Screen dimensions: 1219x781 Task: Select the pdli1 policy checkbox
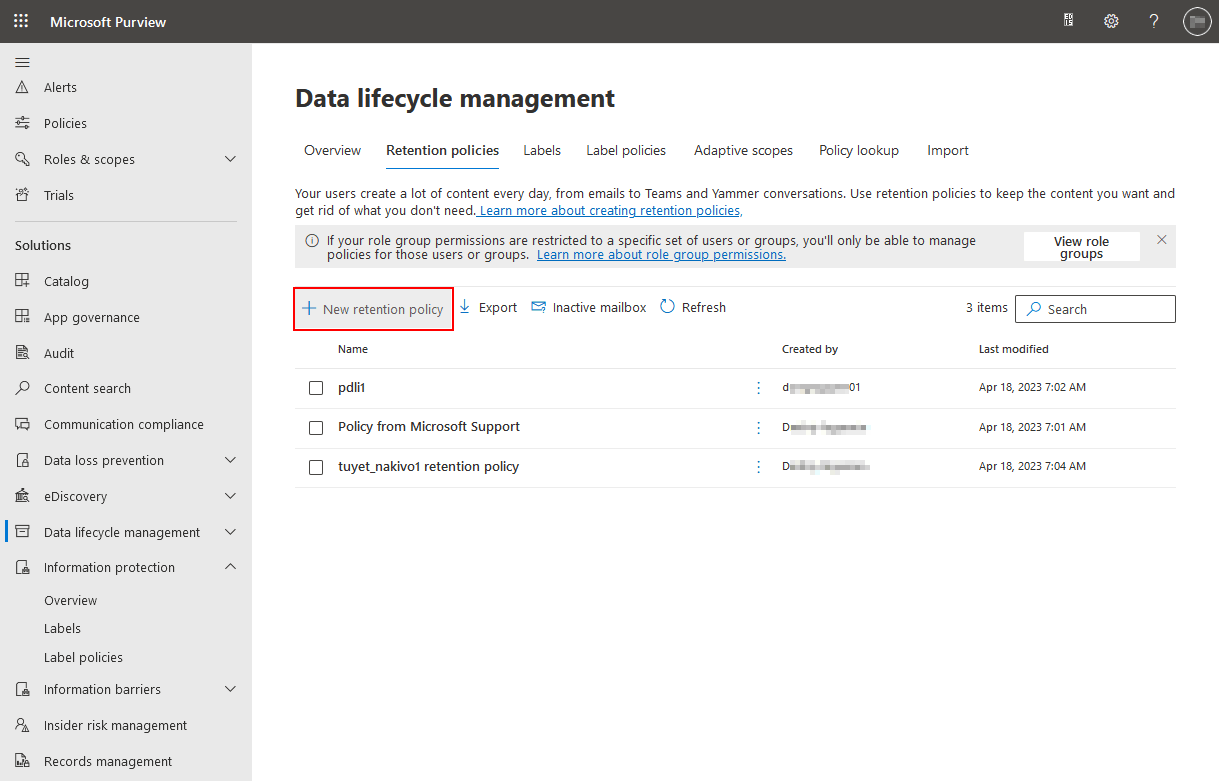point(316,388)
